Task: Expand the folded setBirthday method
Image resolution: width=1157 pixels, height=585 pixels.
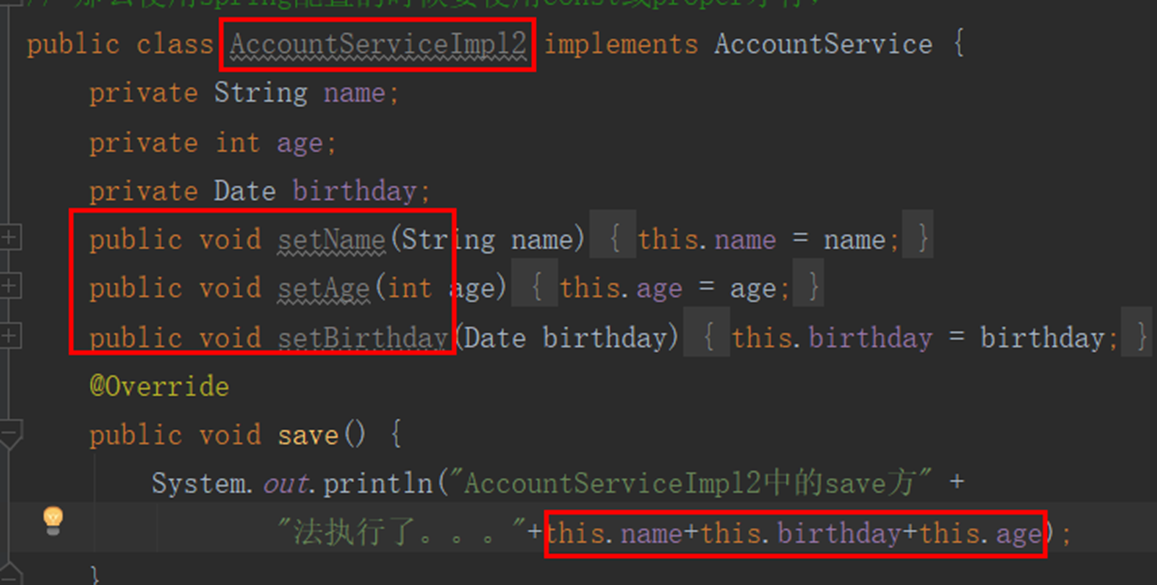Action: tap(9, 336)
